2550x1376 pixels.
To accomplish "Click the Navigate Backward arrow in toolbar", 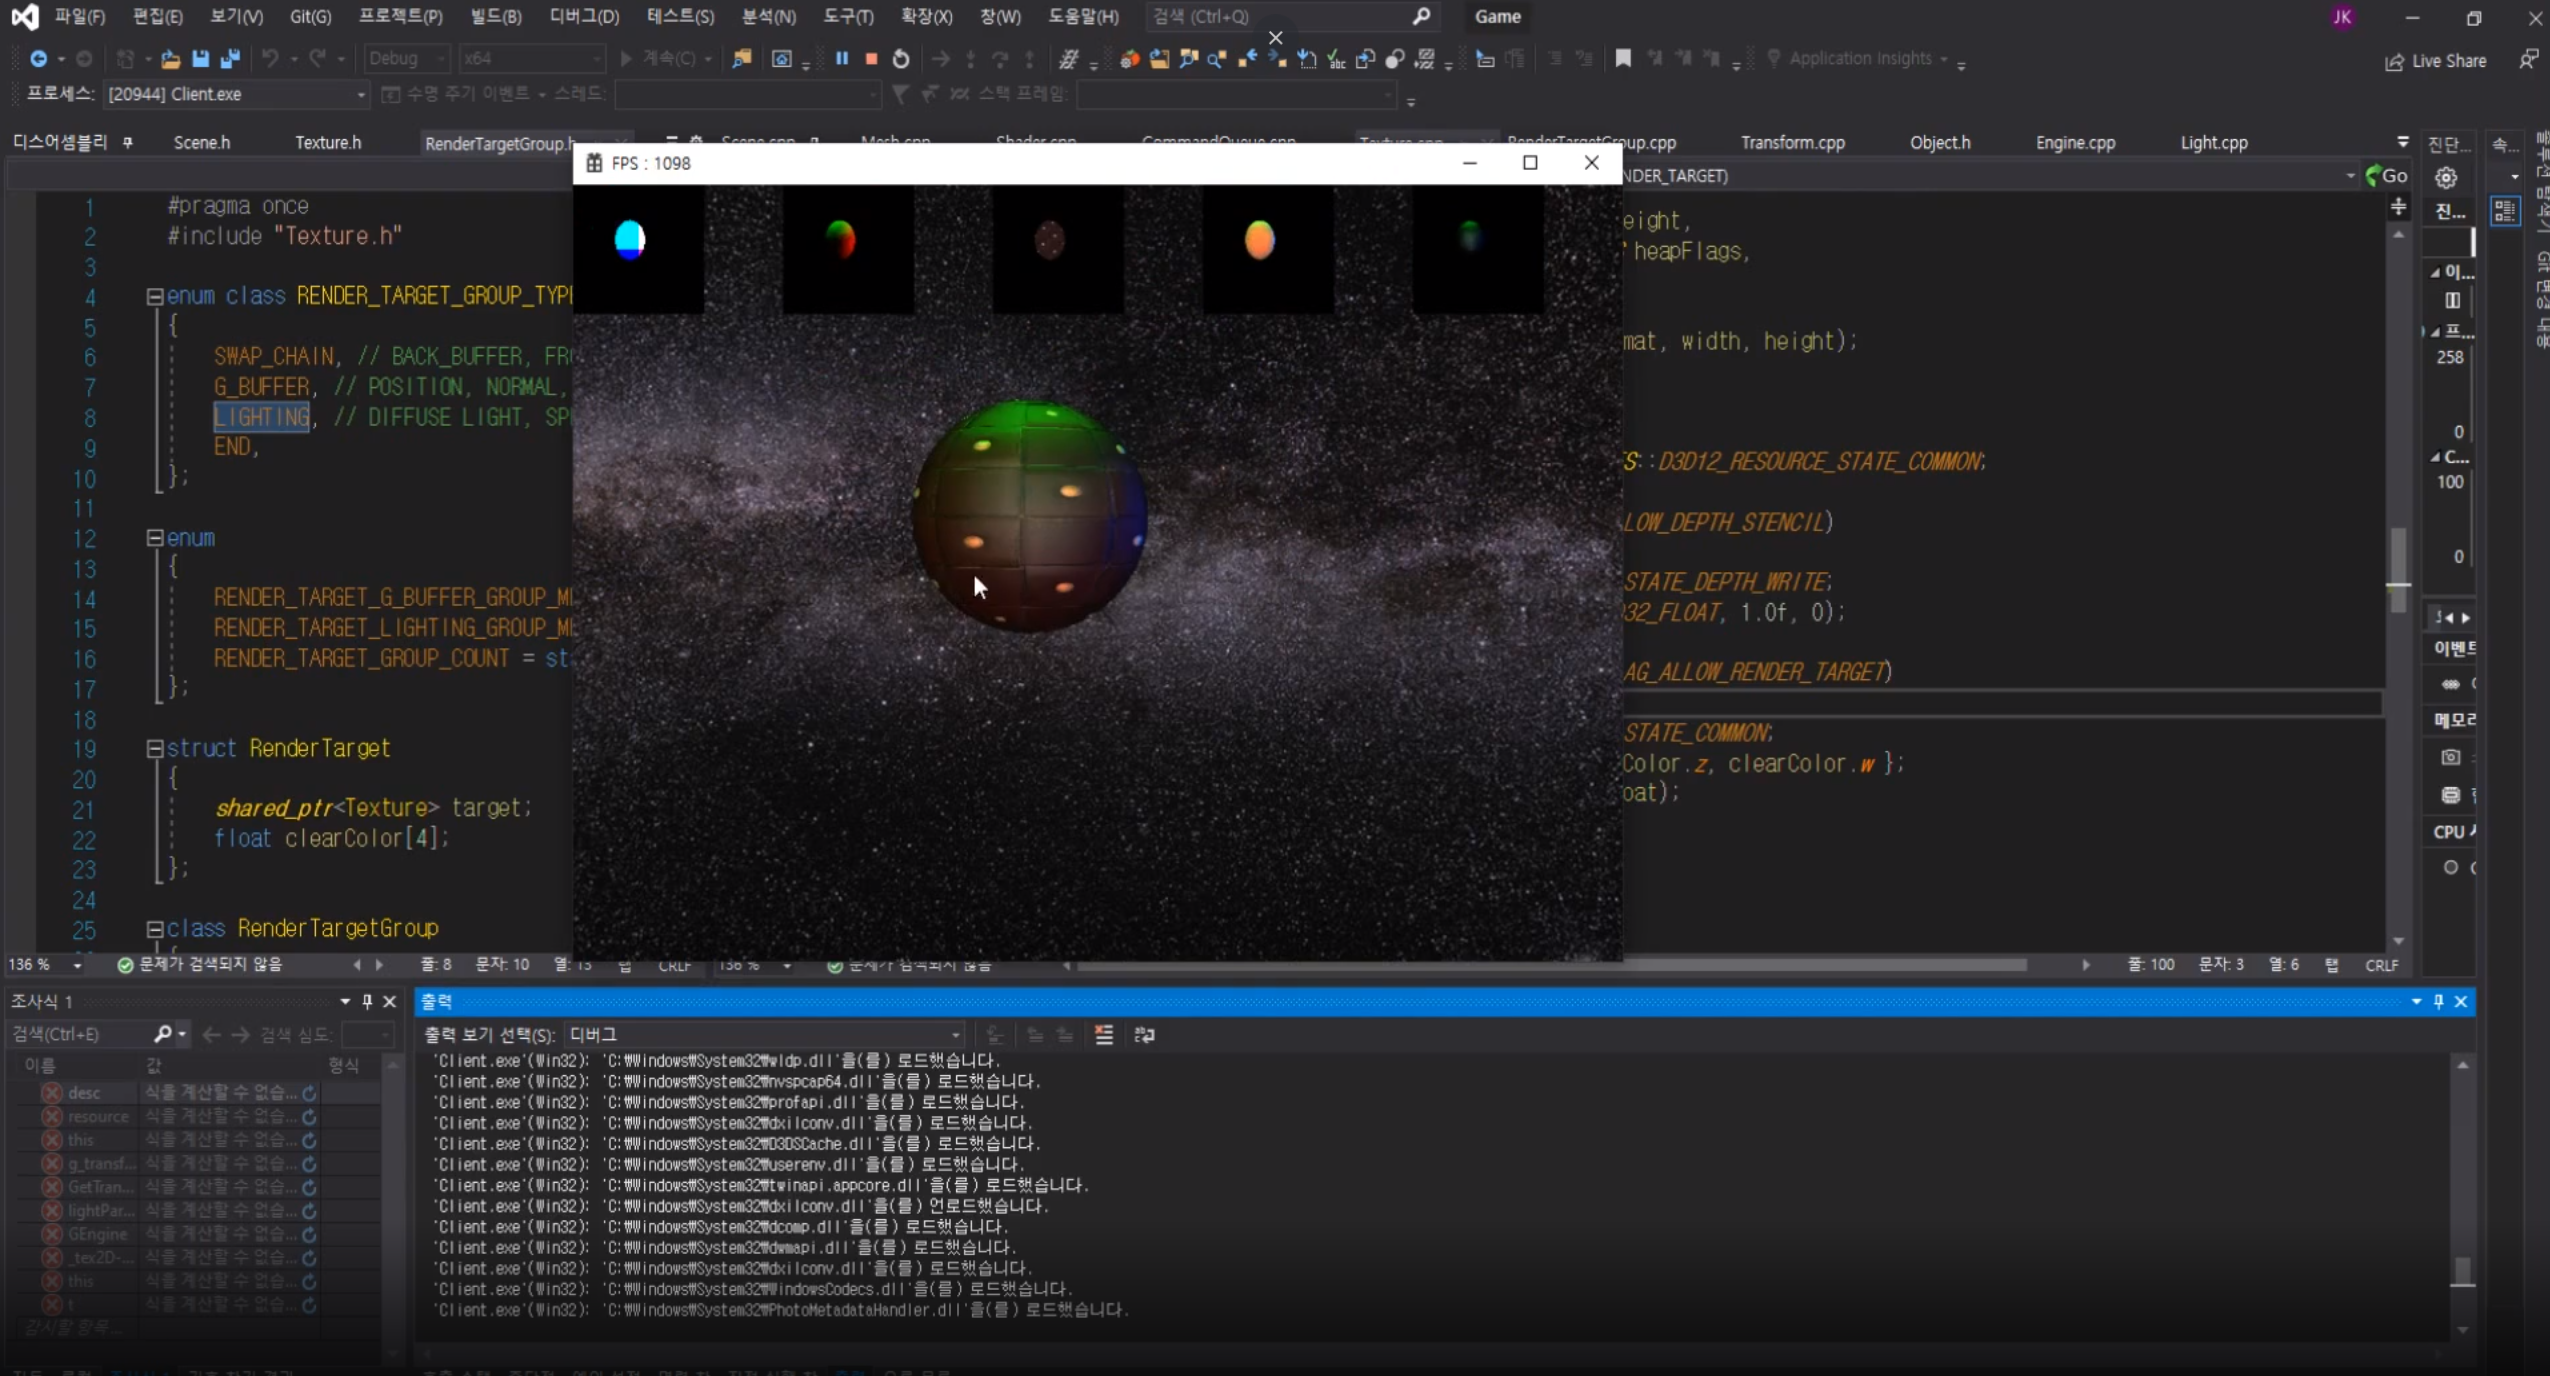I will coord(38,59).
